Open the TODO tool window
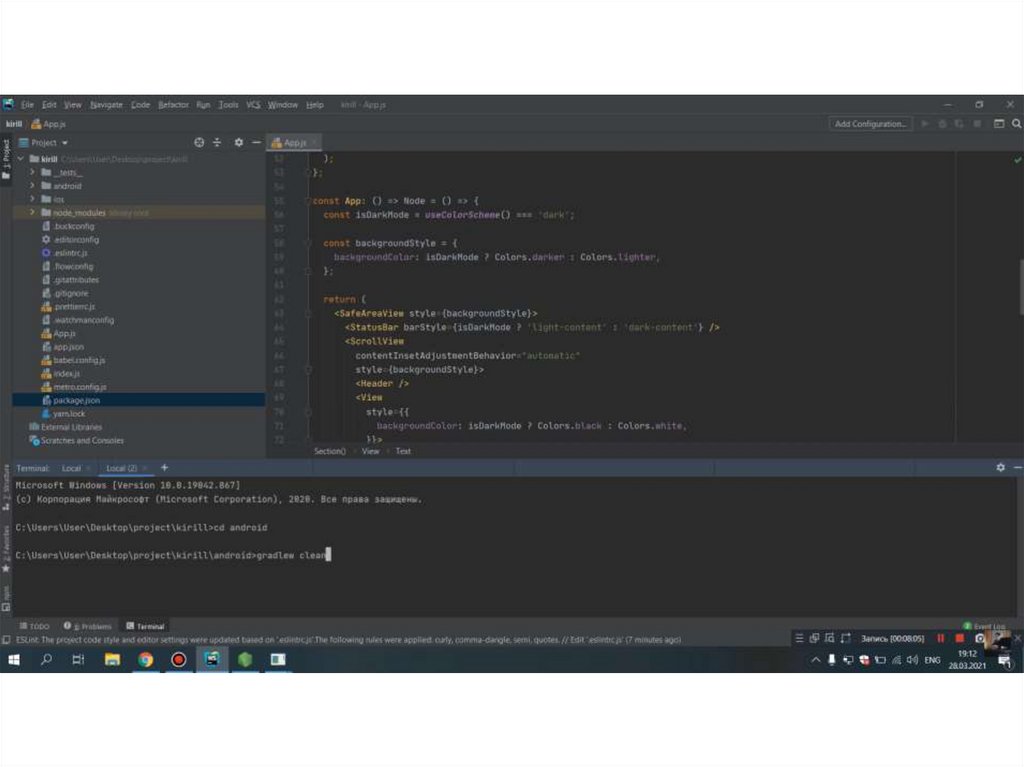Image resolution: width=1024 pixels, height=767 pixels. click(x=35, y=626)
